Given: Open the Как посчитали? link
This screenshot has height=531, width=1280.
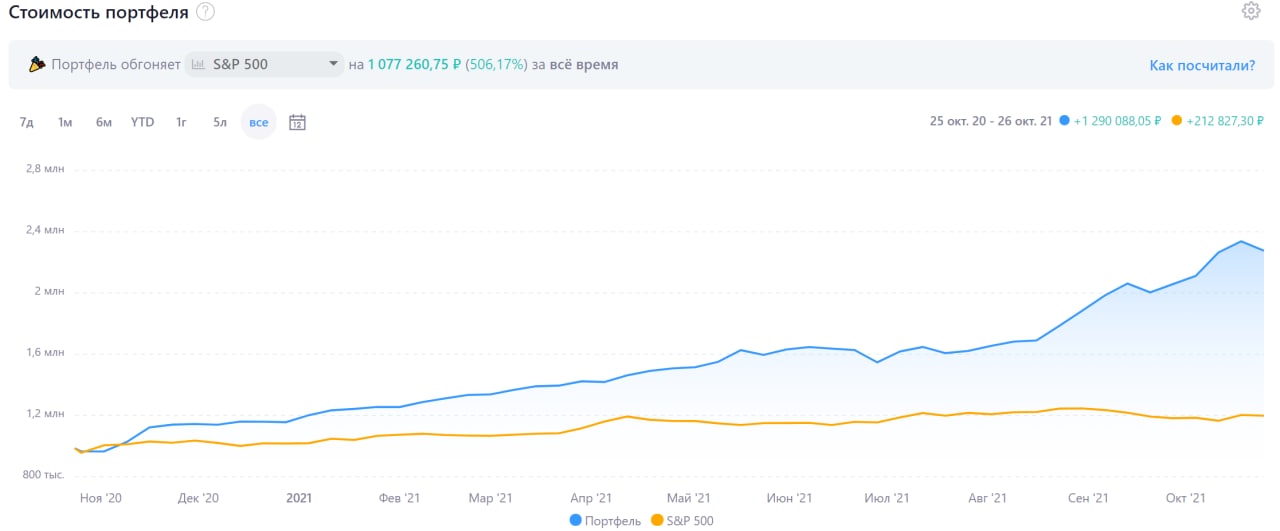Looking at the screenshot, I should pyautogui.click(x=1202, y=65).
